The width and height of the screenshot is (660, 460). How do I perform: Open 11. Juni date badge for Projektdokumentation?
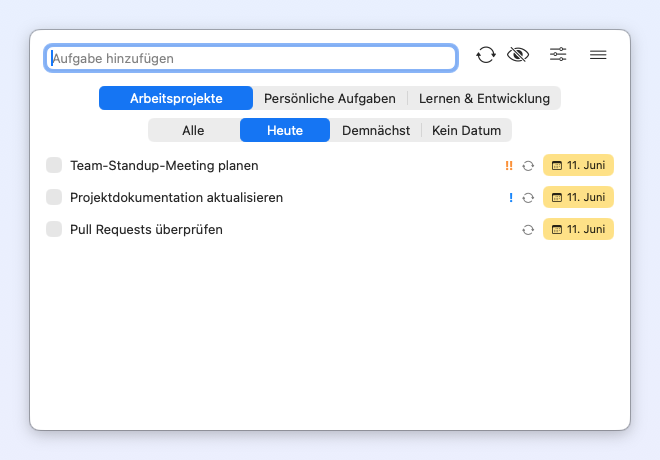578,197
